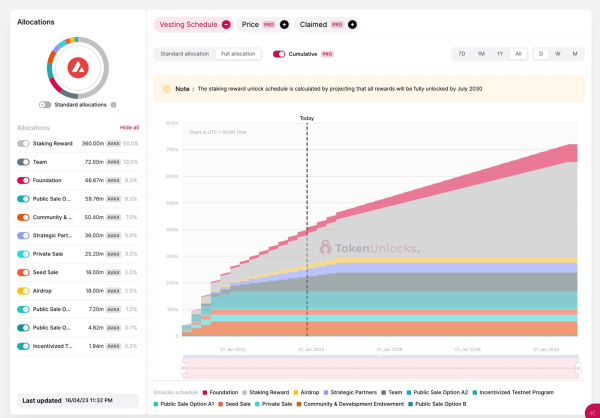This screenshot has height=418, width=600.
Task: Click the Today marker line on chart
Action: [307, 230]
